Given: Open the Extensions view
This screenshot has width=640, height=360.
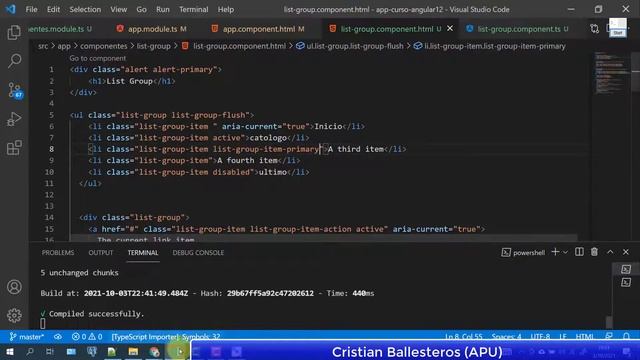Looking at the screenshot, I should (x=14, y=148).
